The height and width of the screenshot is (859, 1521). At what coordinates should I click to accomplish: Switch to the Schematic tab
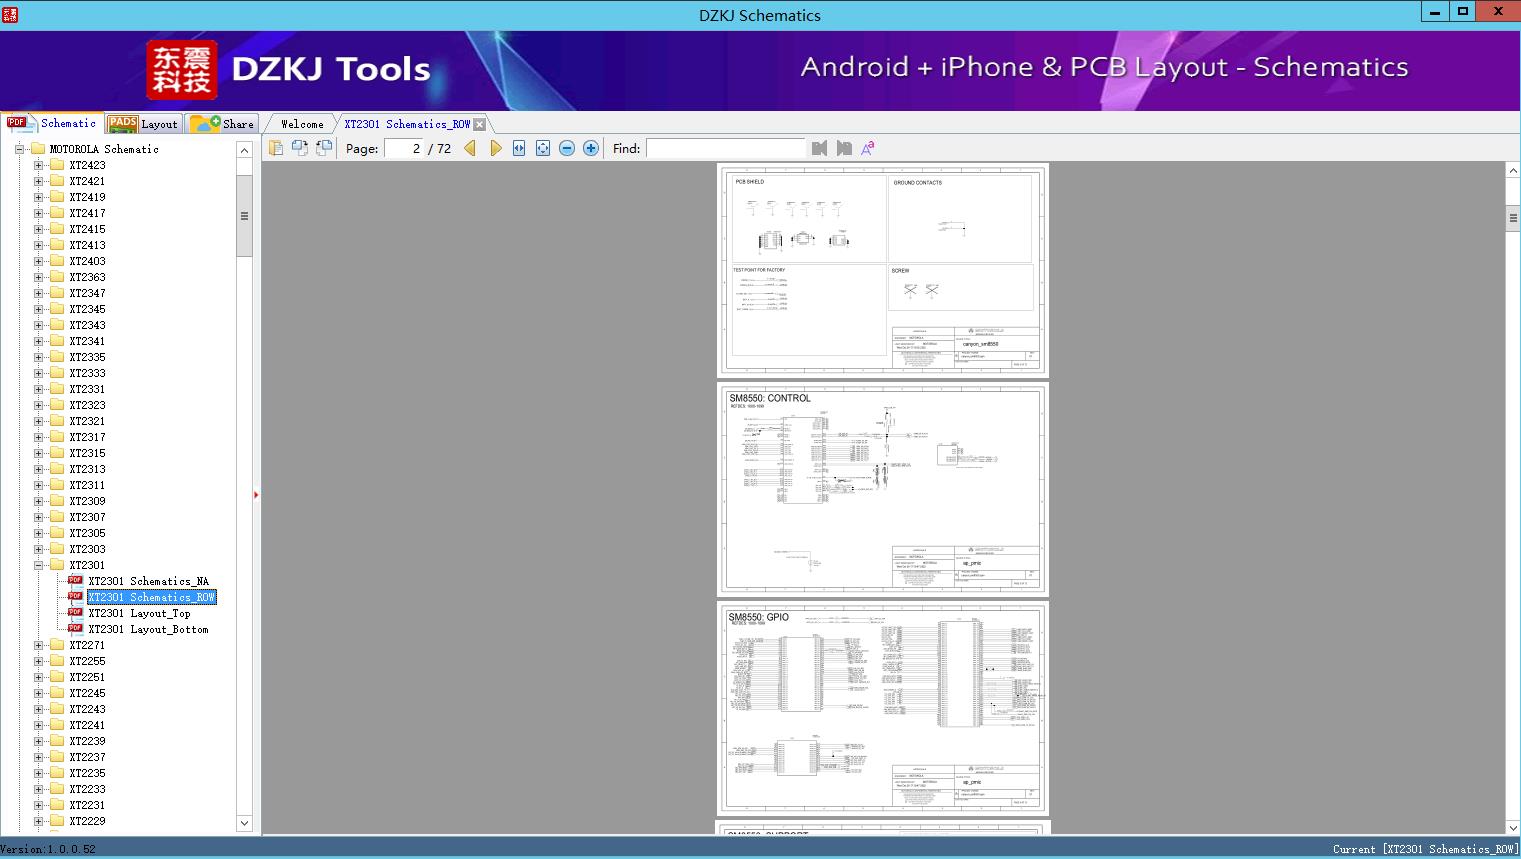tap(52, 123)
